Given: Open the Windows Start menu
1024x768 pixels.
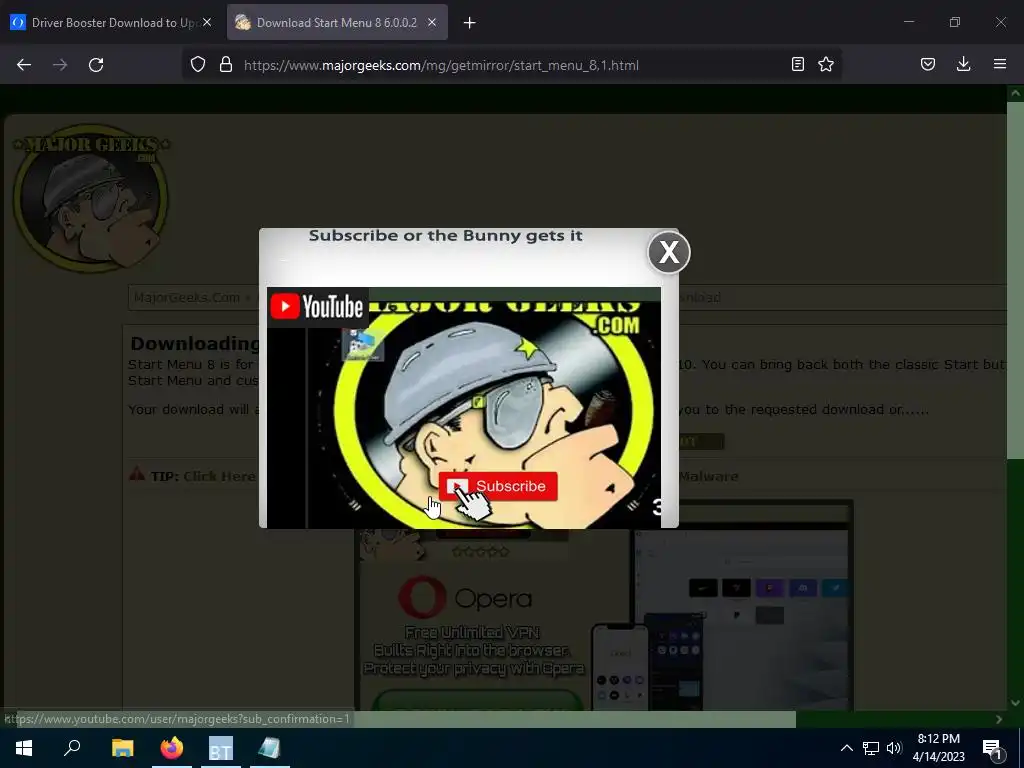Looking at the screenshot, I should pyautogui.click(x=24, y=748).
